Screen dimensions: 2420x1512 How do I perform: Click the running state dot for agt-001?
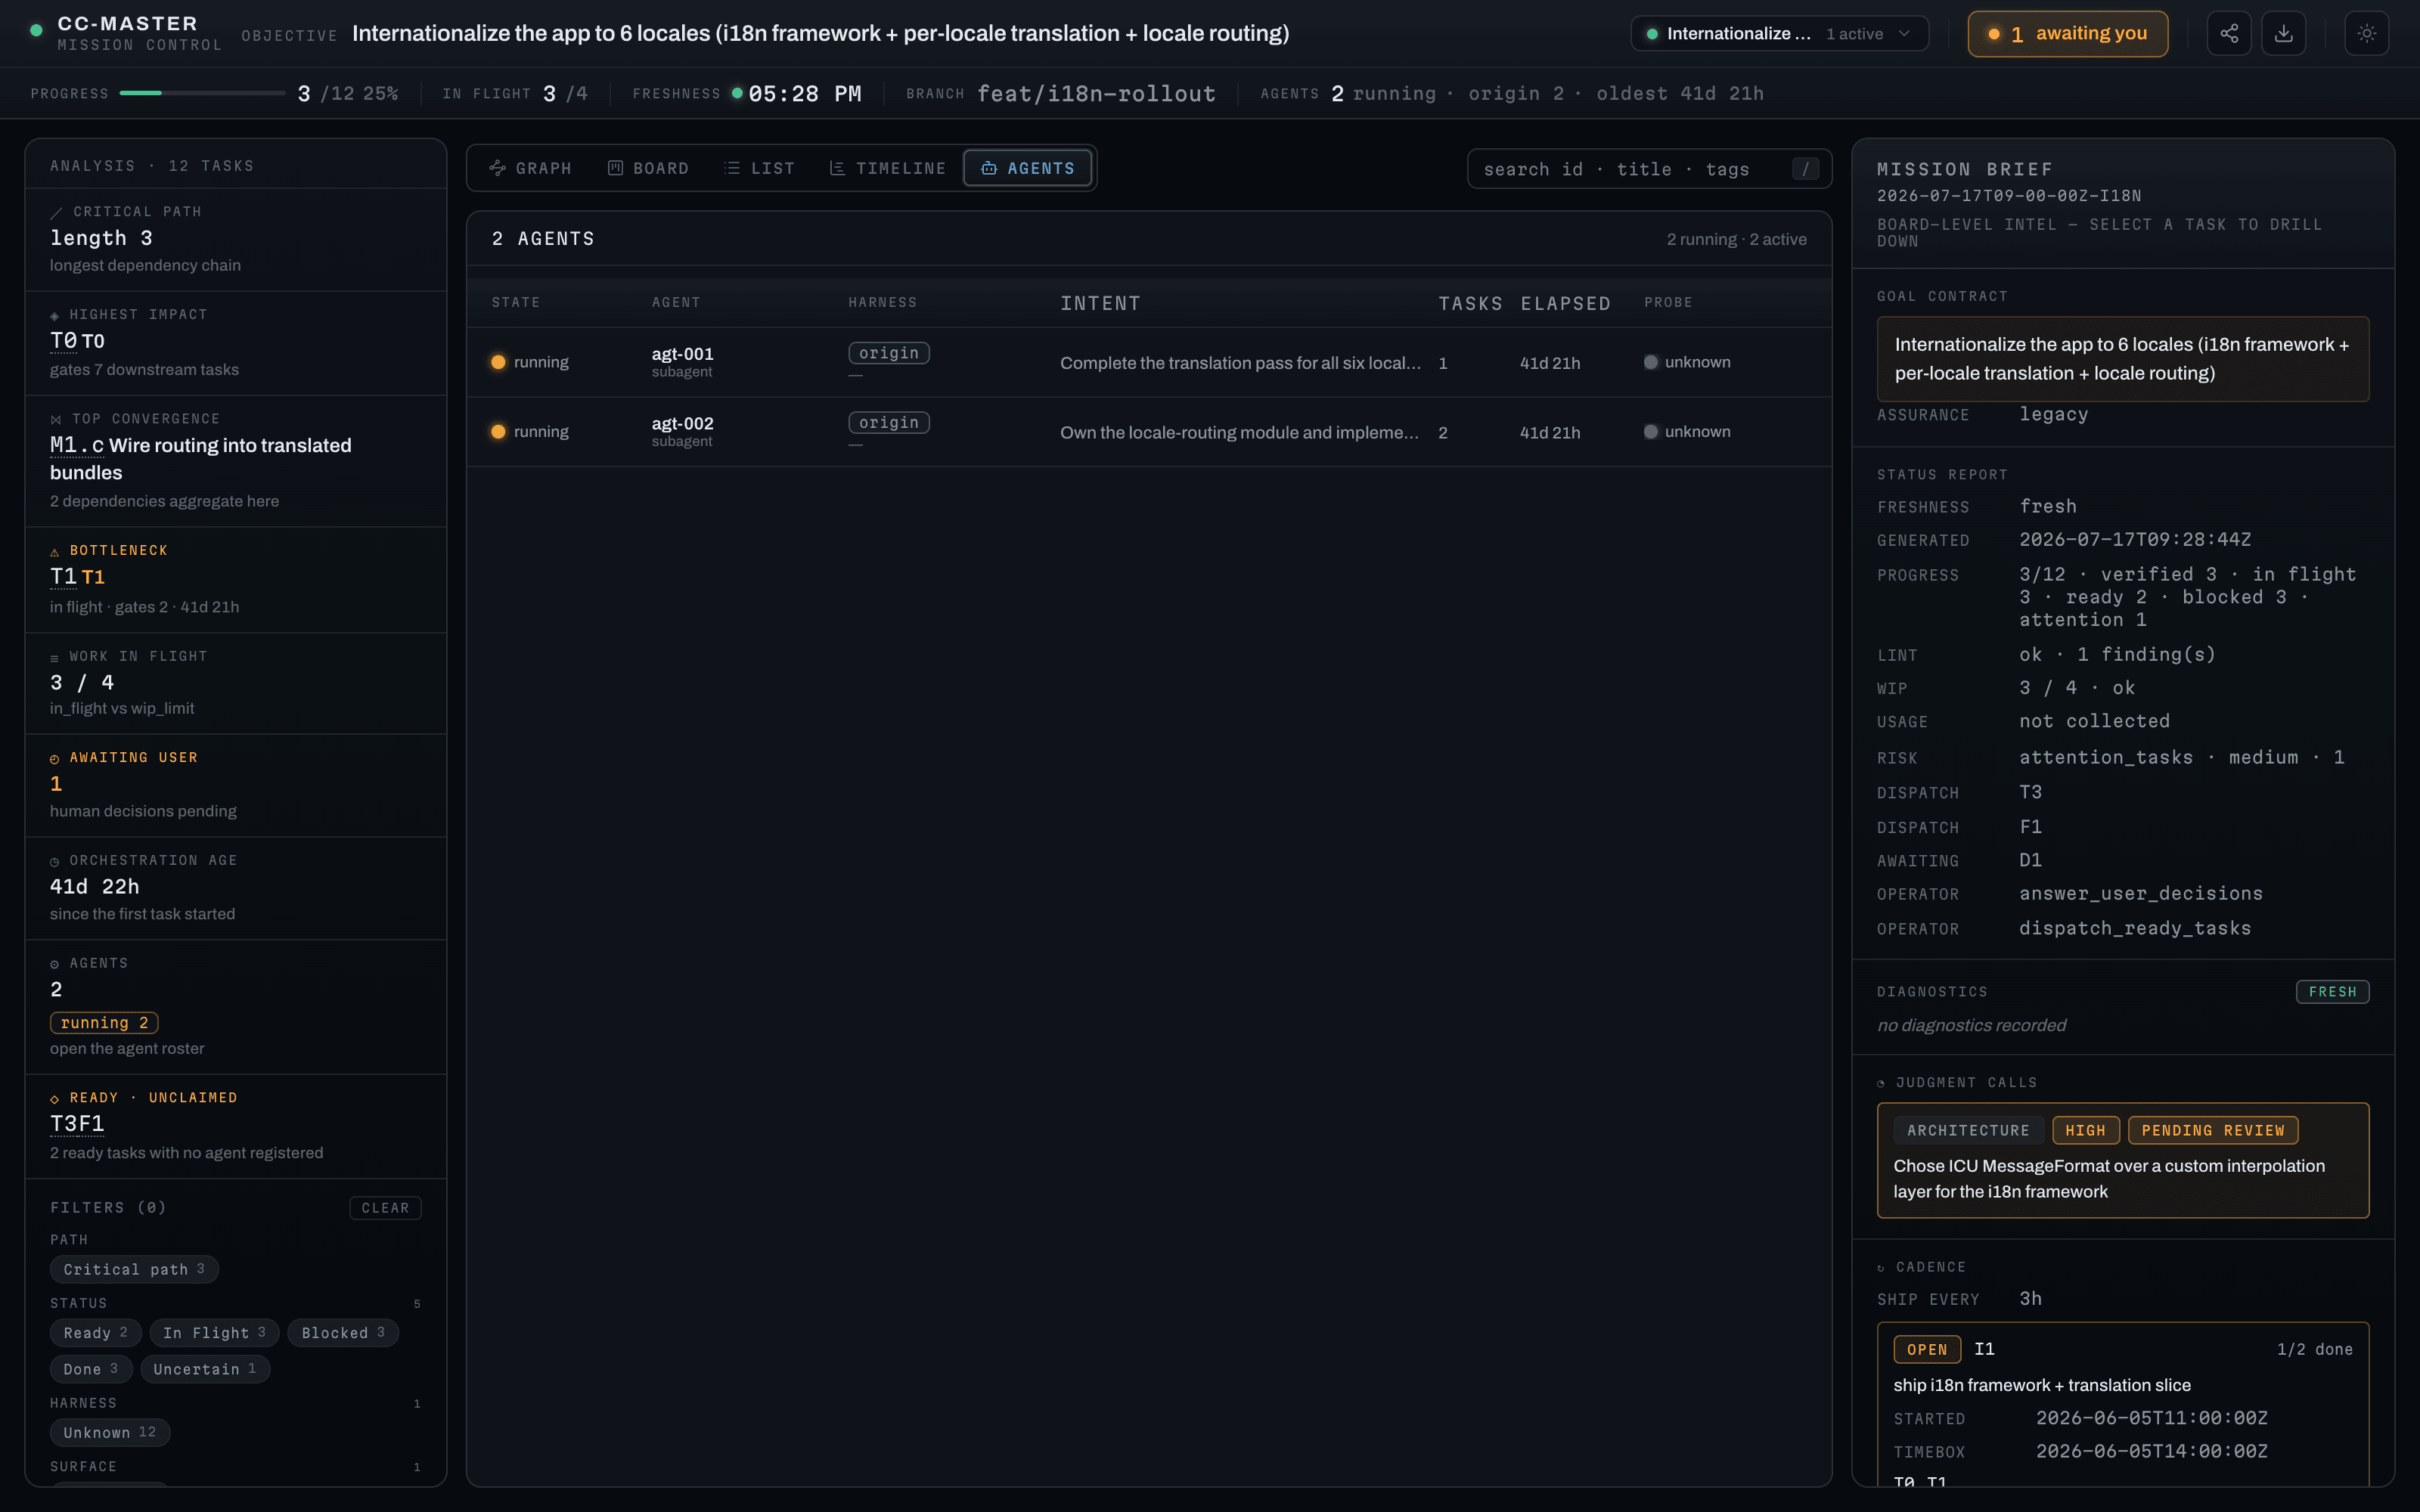(498, 362)
